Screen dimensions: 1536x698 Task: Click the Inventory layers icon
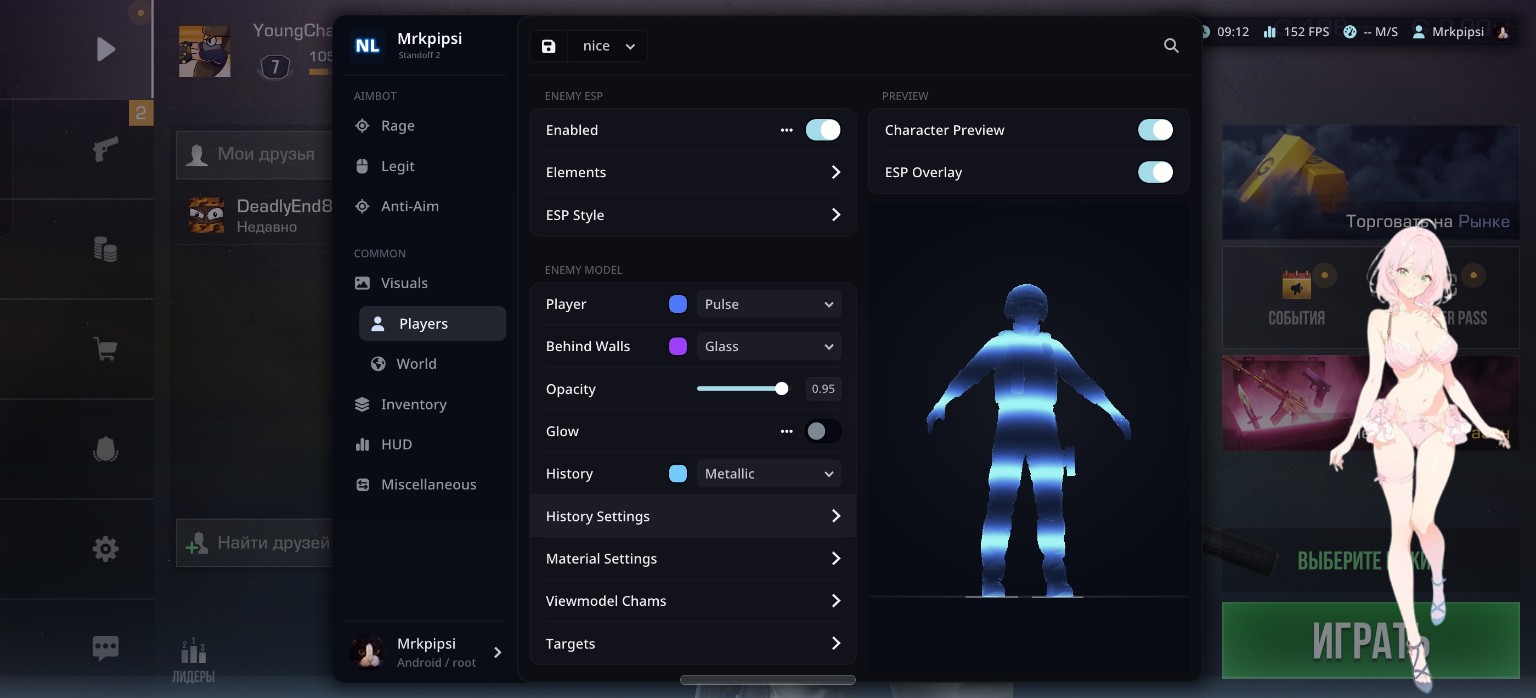point(362,404)
